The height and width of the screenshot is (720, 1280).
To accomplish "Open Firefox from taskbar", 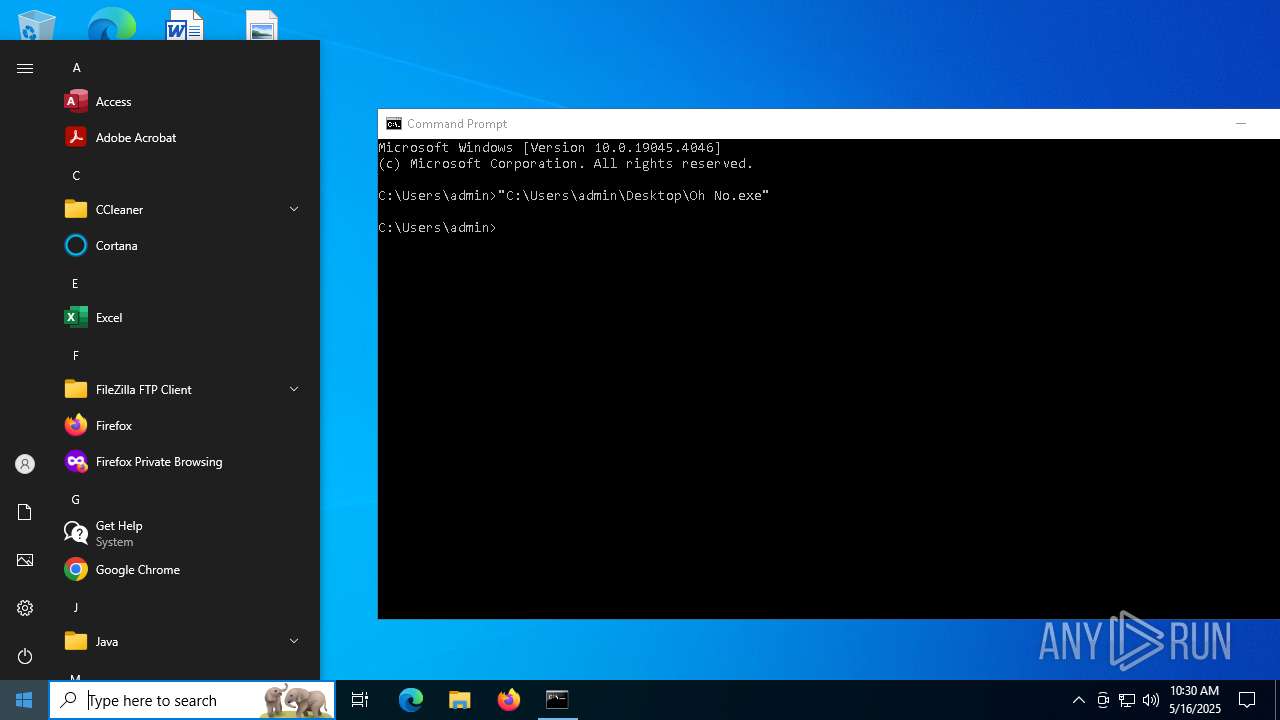I will coord(509,700).
